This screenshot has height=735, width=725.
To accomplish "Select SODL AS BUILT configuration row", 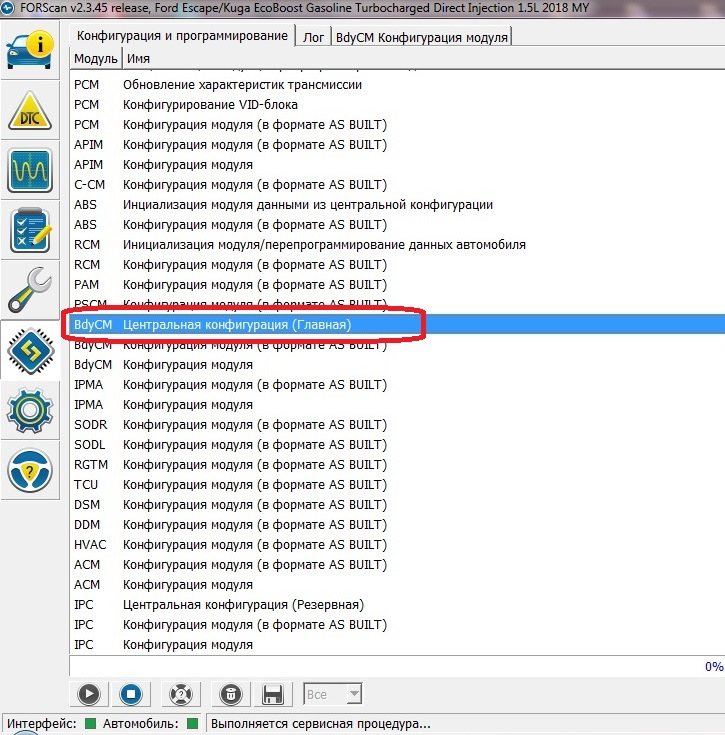I will click(397, 445).
